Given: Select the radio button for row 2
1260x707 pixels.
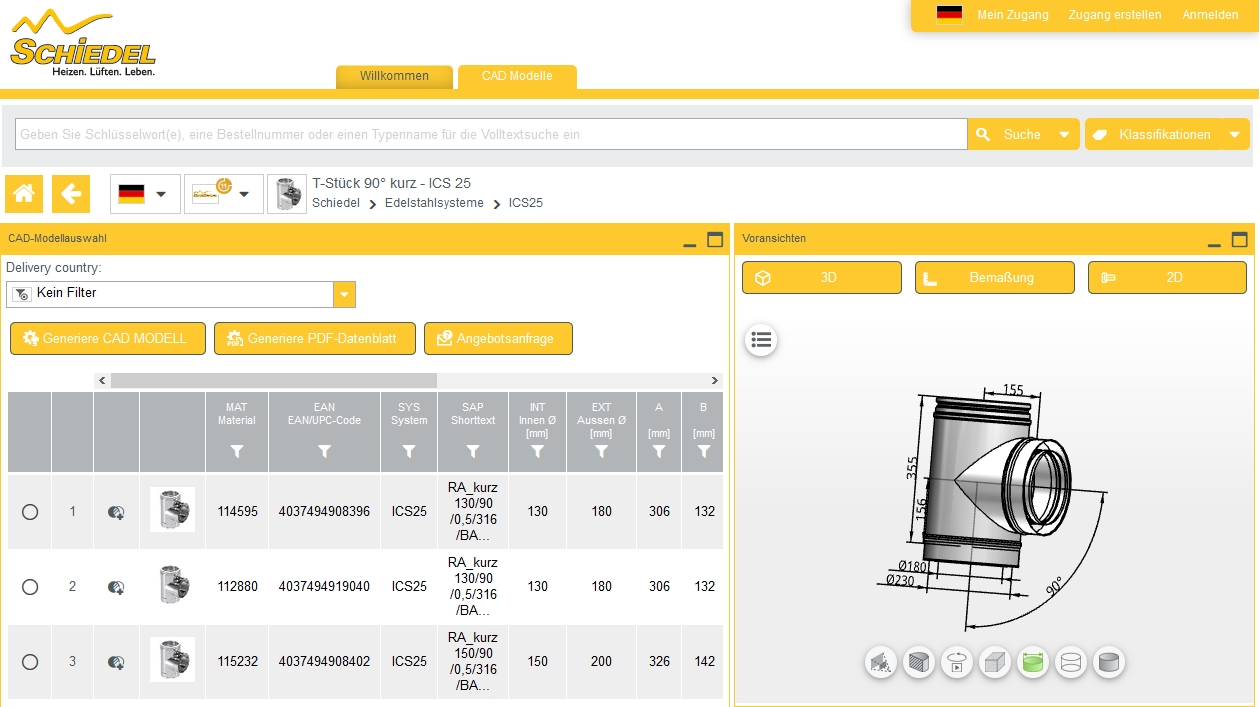Looking at the screenshot, I should coord(30,587).
